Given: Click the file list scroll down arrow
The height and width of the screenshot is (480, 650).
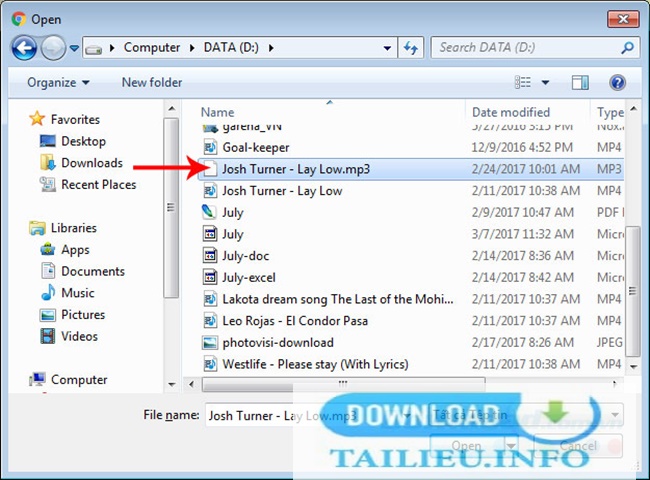Looking at the screenshot, I should coord(633,366).
